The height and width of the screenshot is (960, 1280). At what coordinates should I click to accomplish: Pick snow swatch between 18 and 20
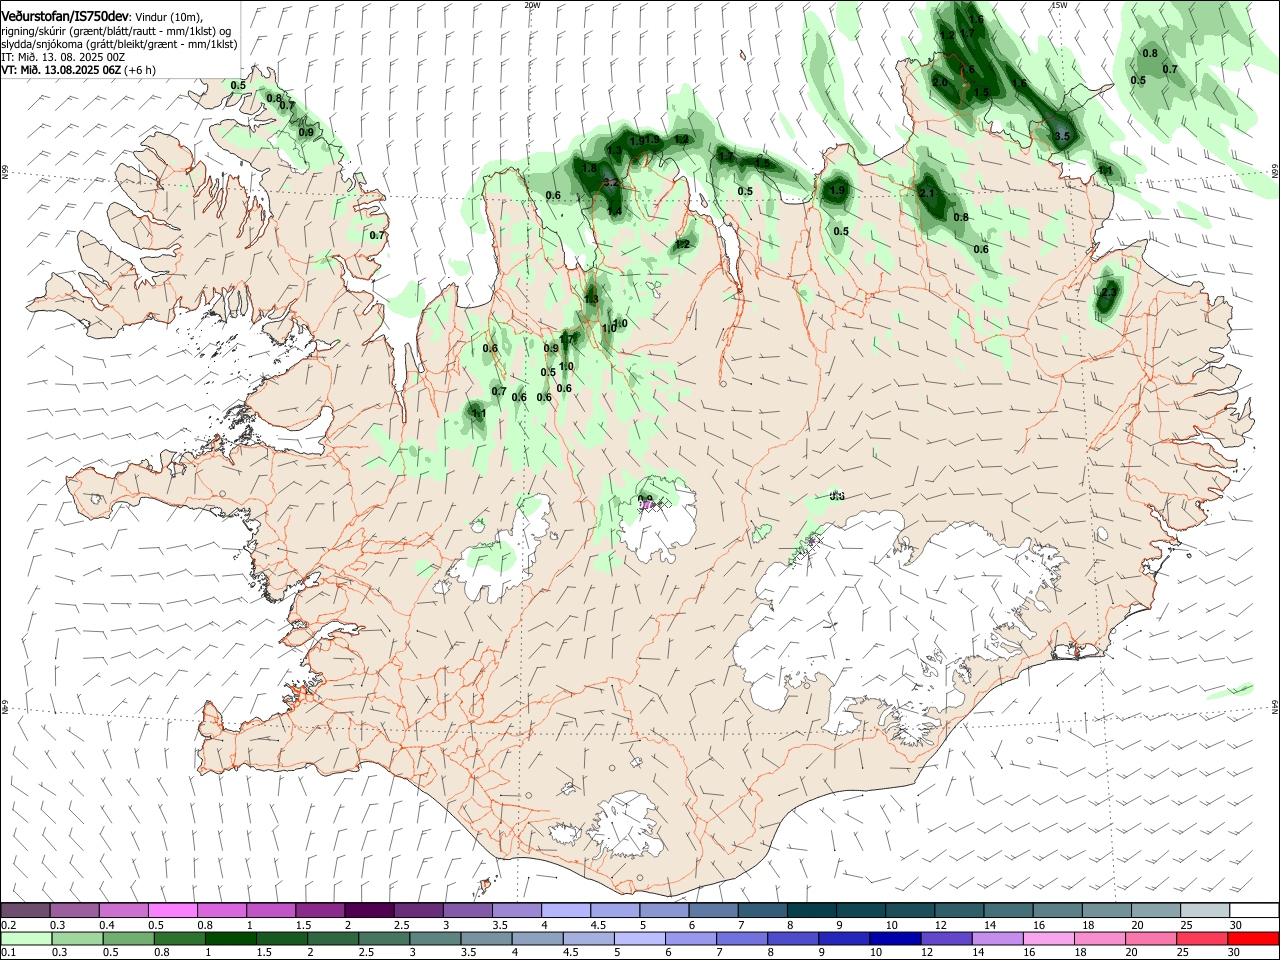pyautogui.click(x=1107, y=911)
